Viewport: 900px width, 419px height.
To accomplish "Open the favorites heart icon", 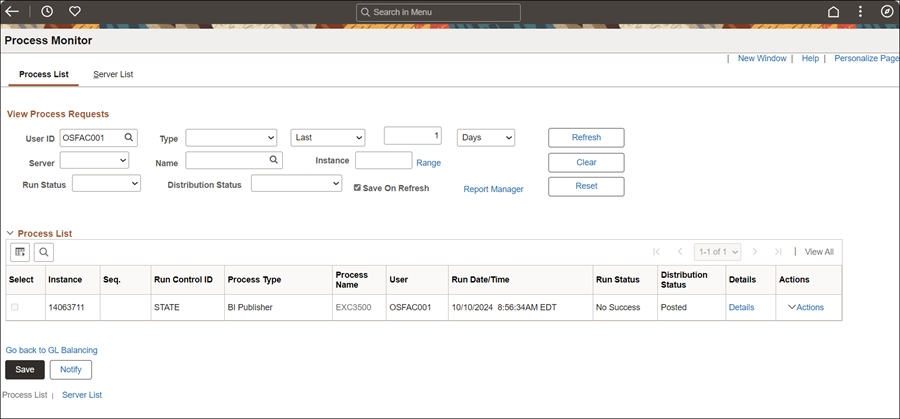I will pos(75,11).
